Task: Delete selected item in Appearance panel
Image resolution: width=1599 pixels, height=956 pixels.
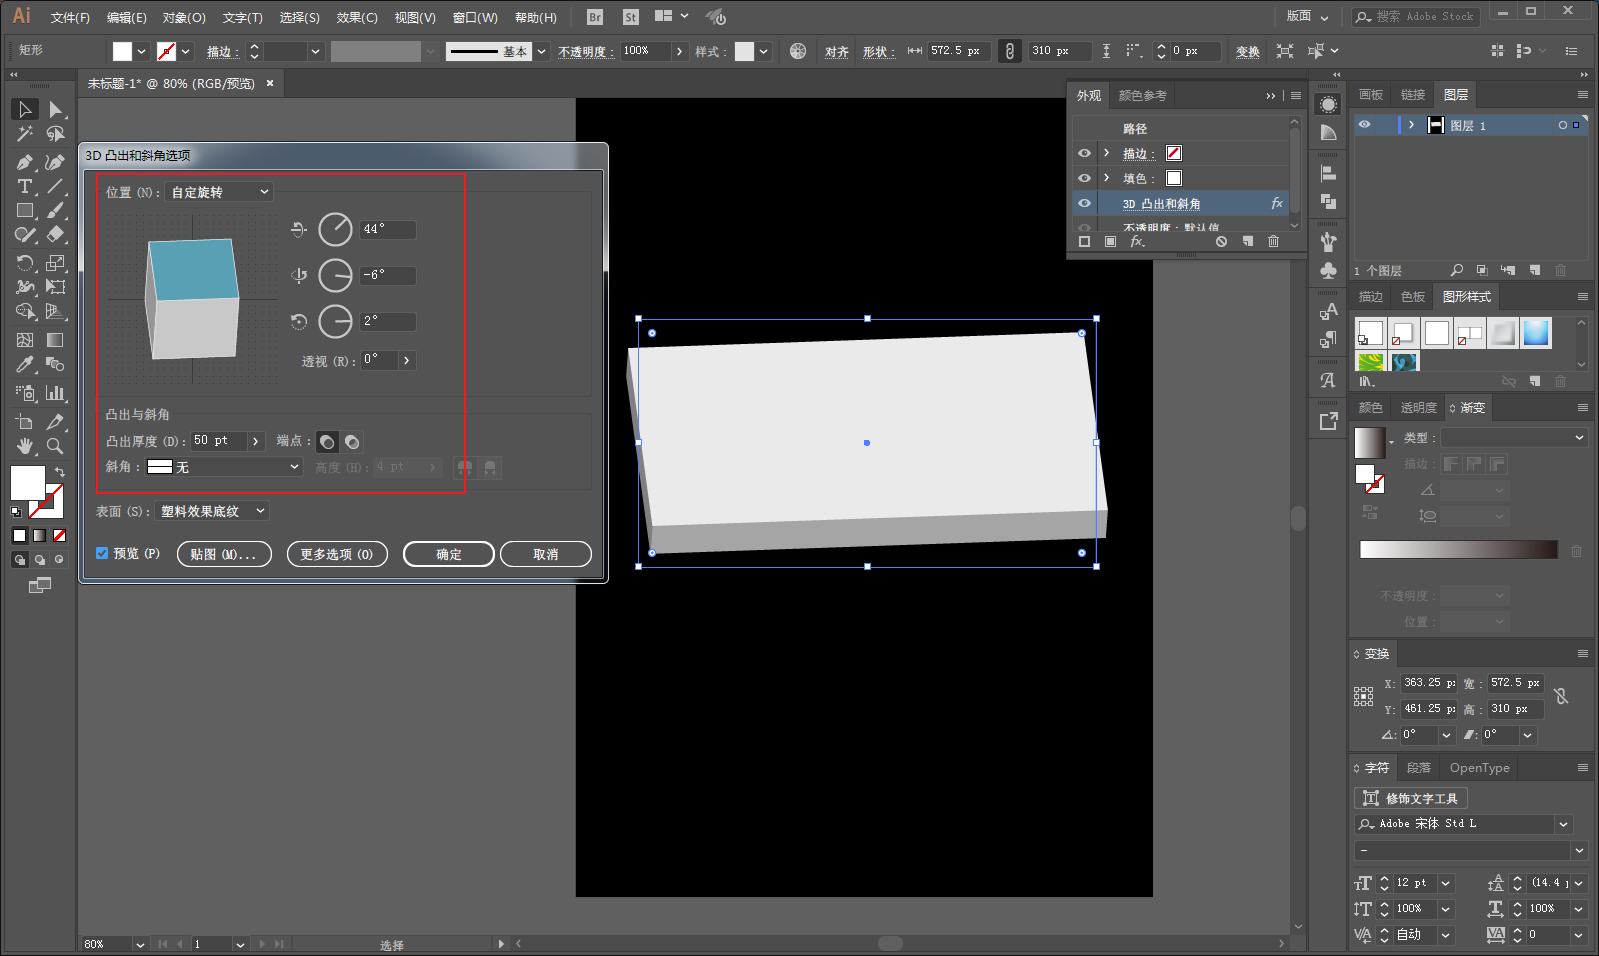Action: pyautogui.click(x=1273, y=242)
